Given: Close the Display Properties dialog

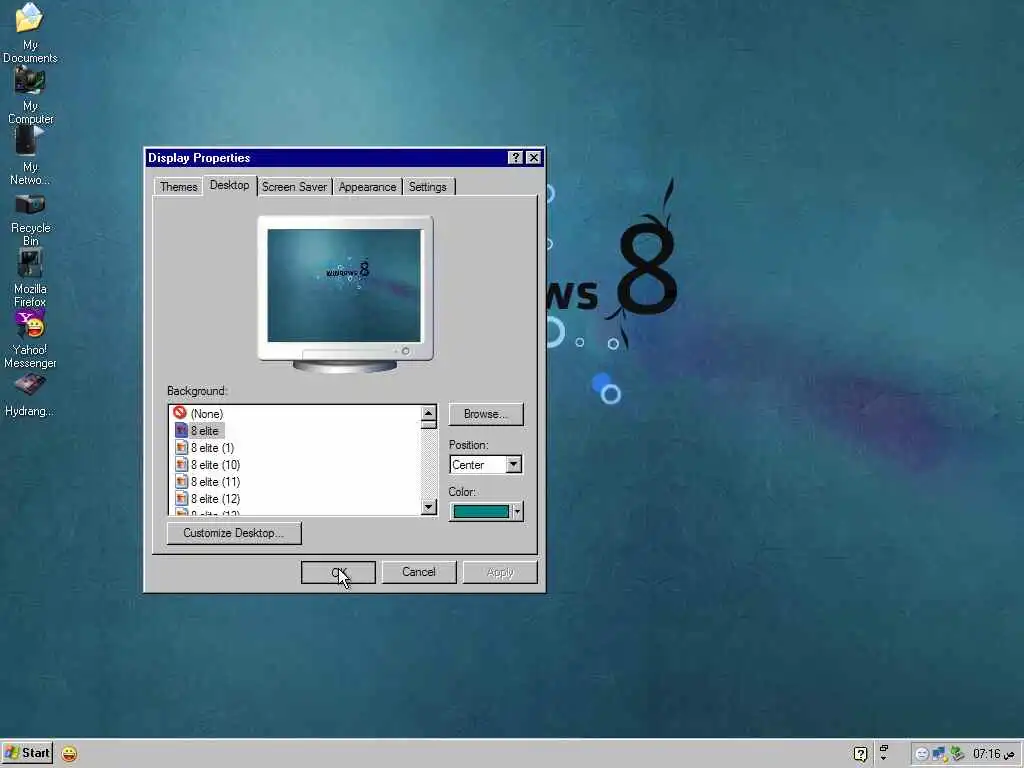Looking at the screenshot, I should (534, 157).
